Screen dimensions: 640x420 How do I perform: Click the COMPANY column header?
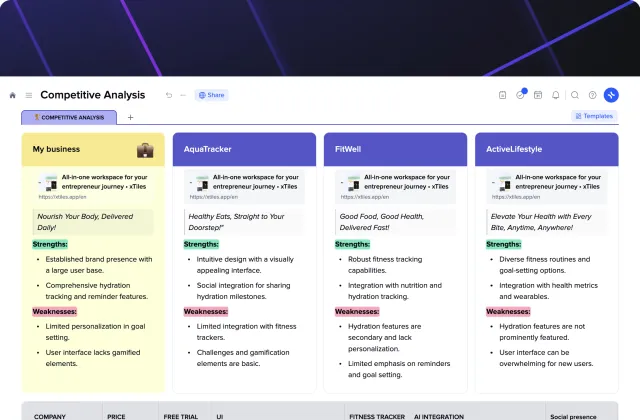tap(50, 416)
